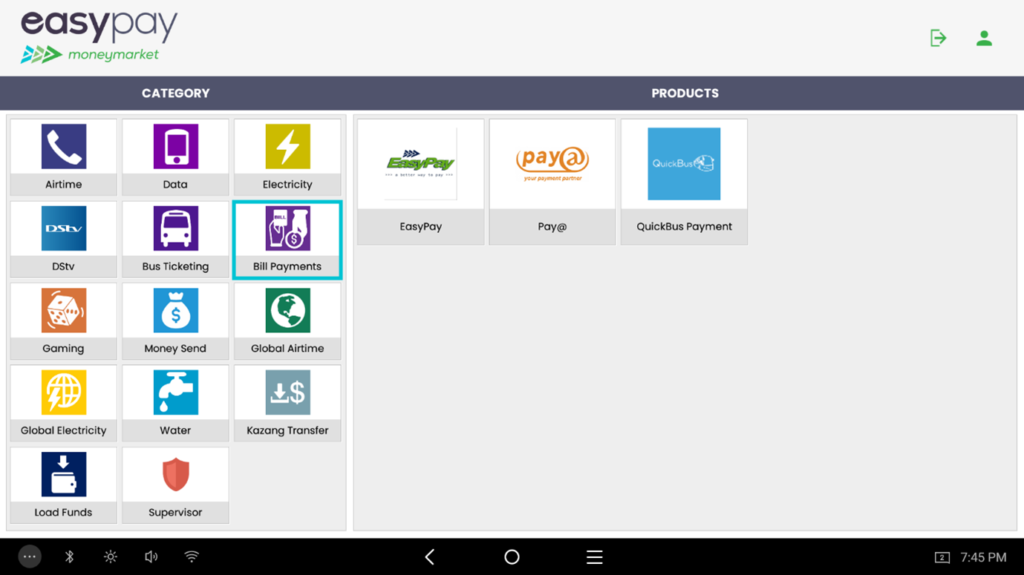Choose the Pay@ product
The height and width of the screenshot is (575, 1024).
(x=552, y=182)
